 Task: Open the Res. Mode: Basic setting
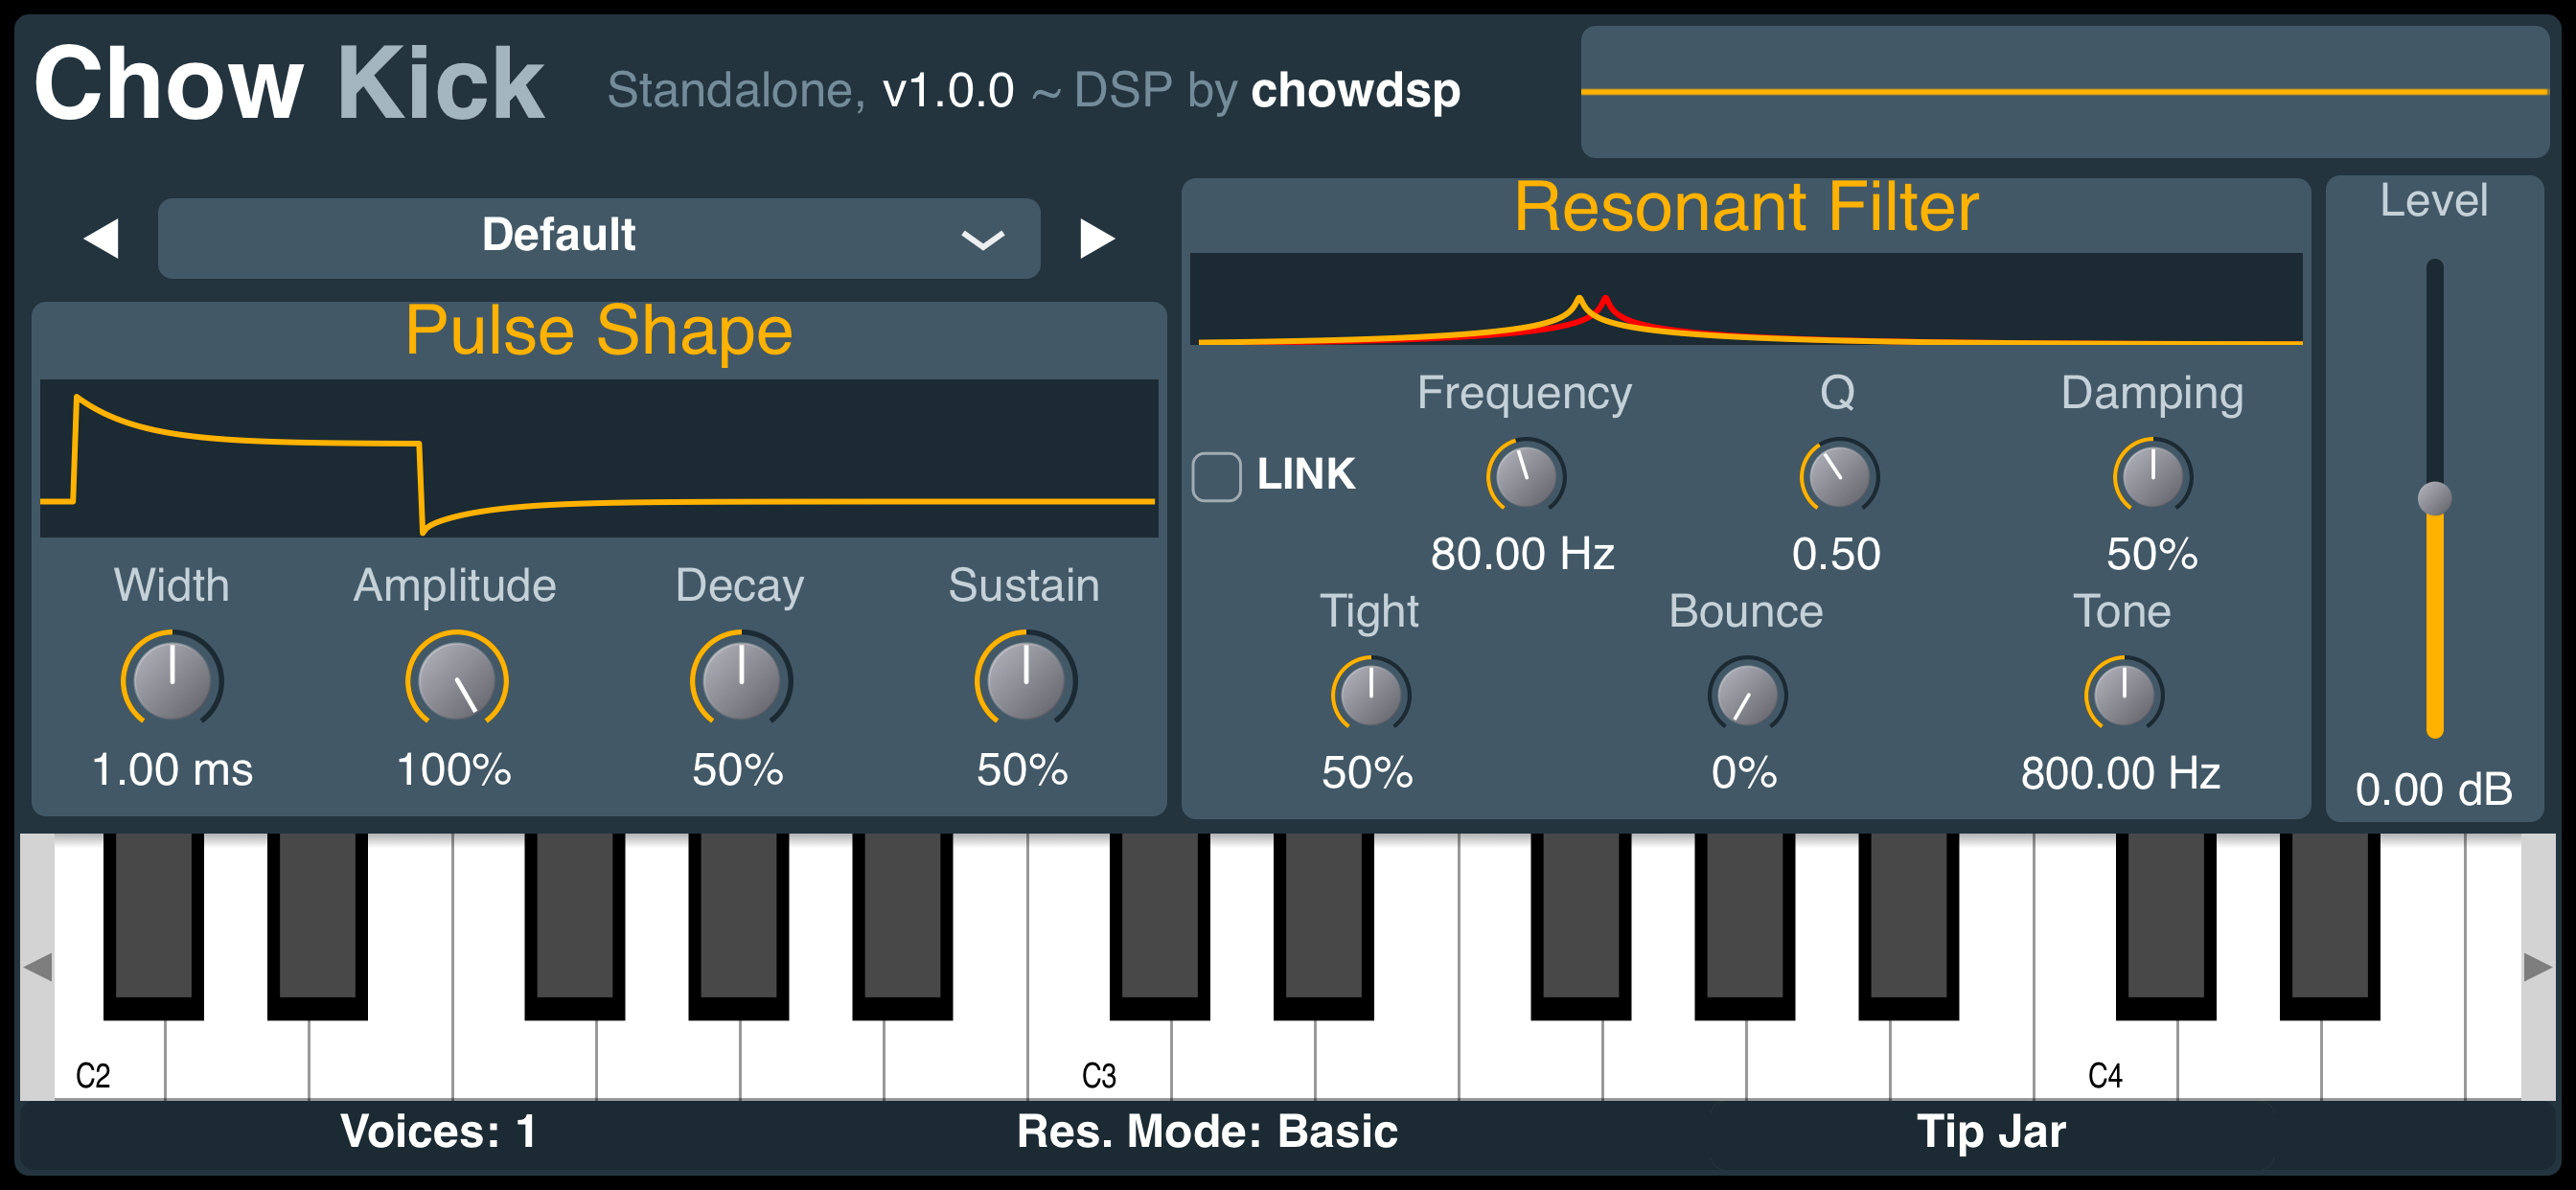(1207, 1132)
